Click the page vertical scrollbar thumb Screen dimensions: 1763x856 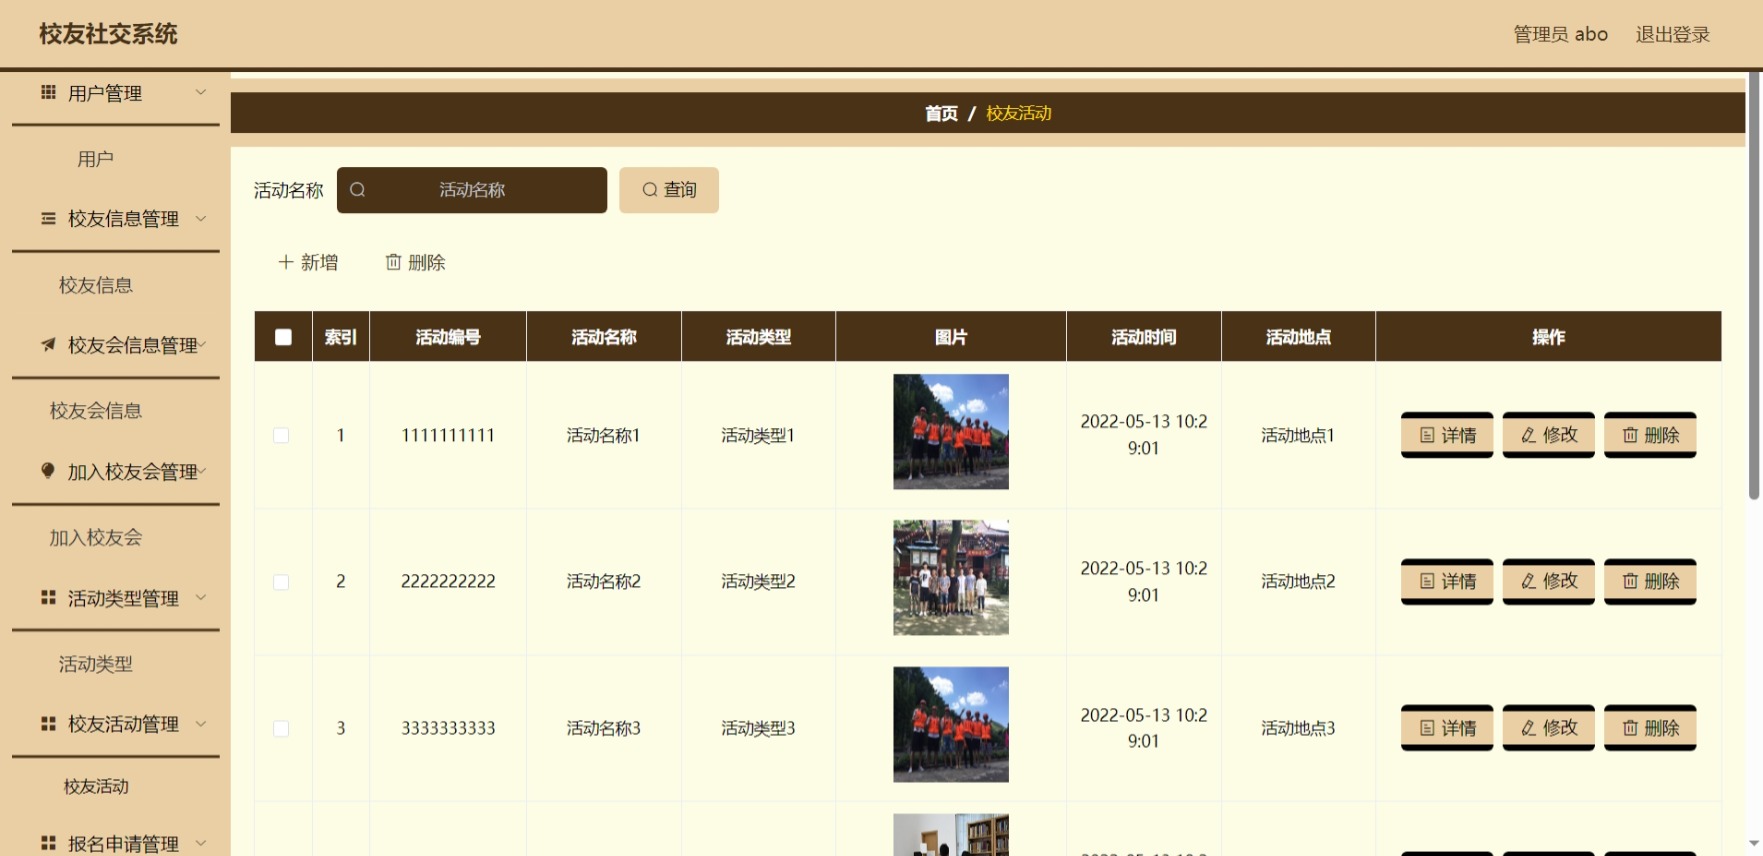coord(1754,285)
